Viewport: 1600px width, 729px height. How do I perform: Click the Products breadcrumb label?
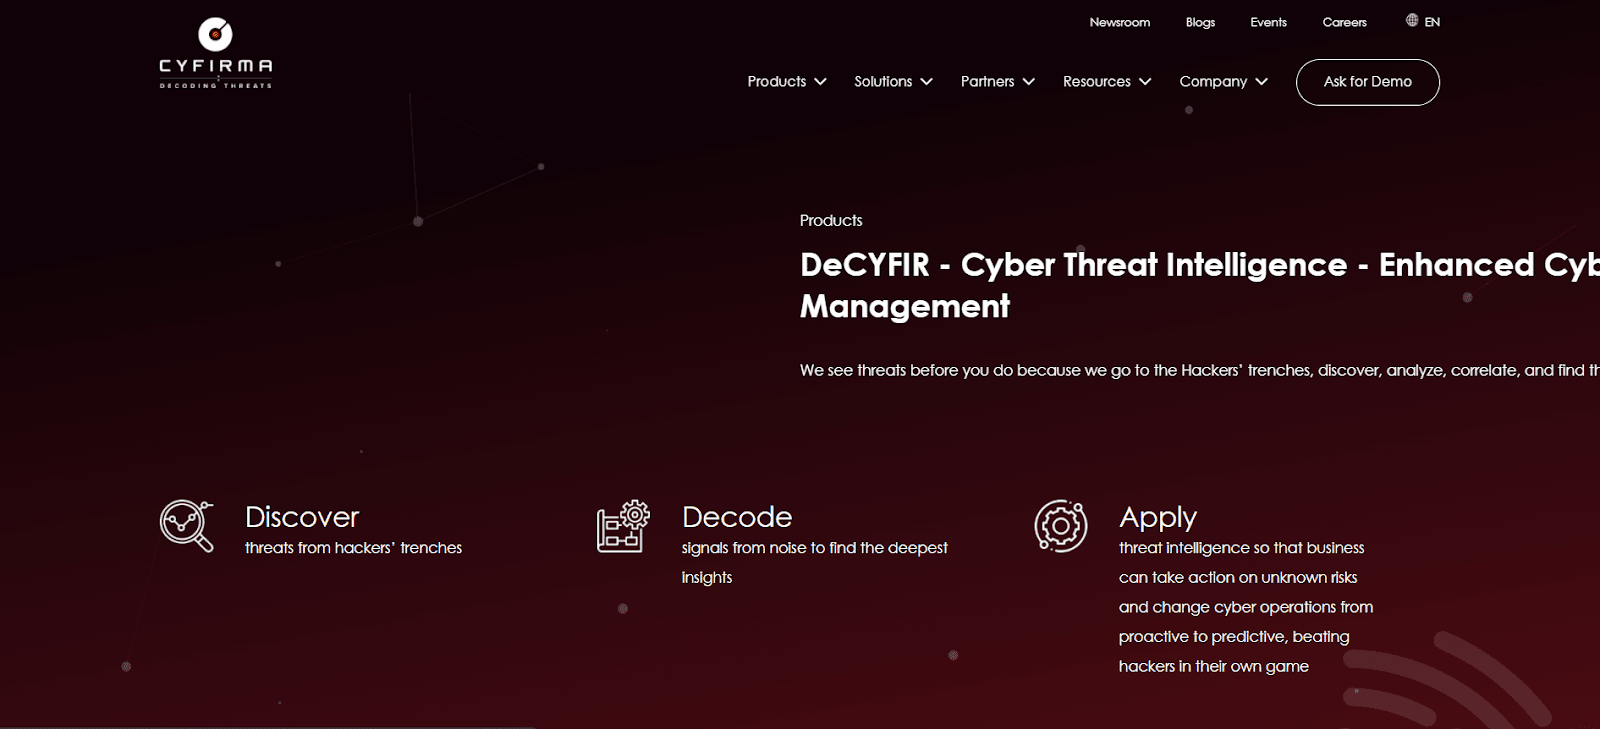[831, 220]
